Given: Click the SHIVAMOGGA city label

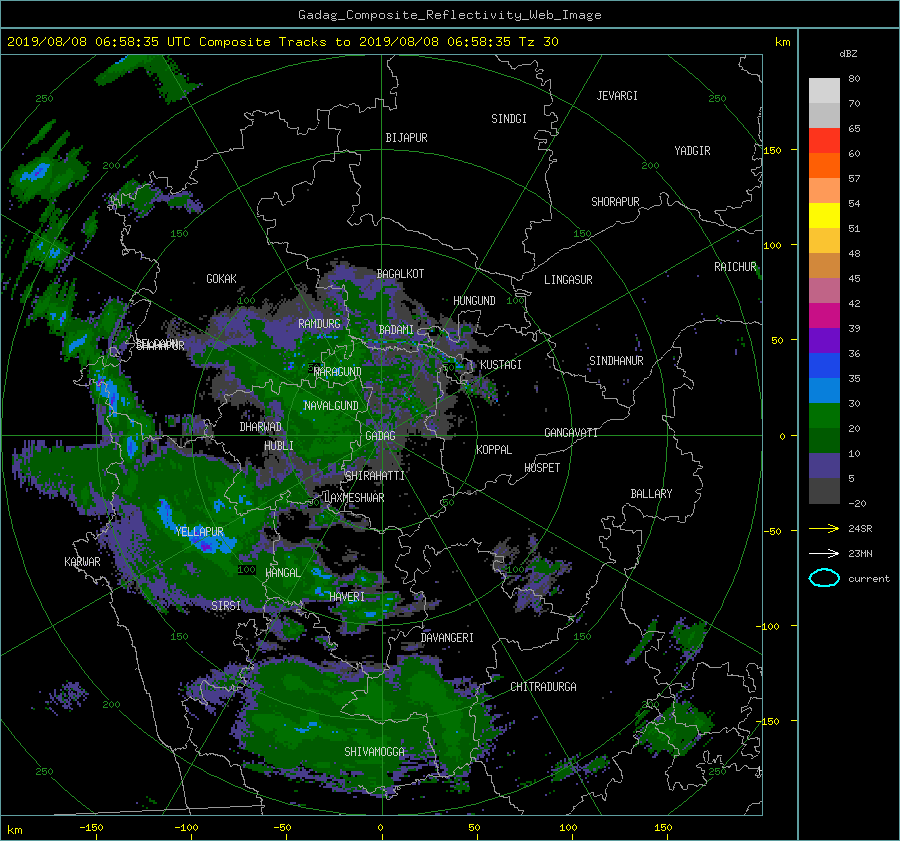Looking at the screenshot, I should 374,752.
